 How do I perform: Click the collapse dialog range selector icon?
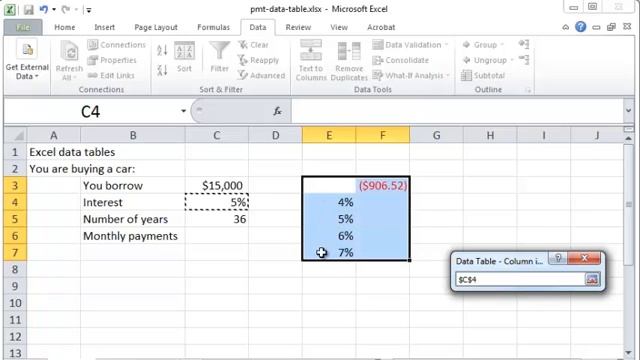tap(592, 280)
